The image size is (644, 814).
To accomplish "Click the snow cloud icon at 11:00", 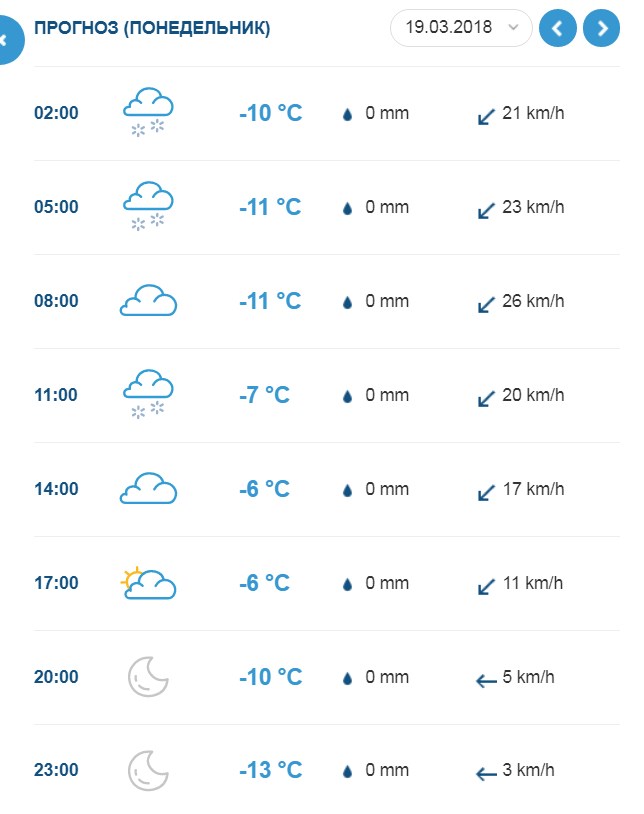I will 148,394.
